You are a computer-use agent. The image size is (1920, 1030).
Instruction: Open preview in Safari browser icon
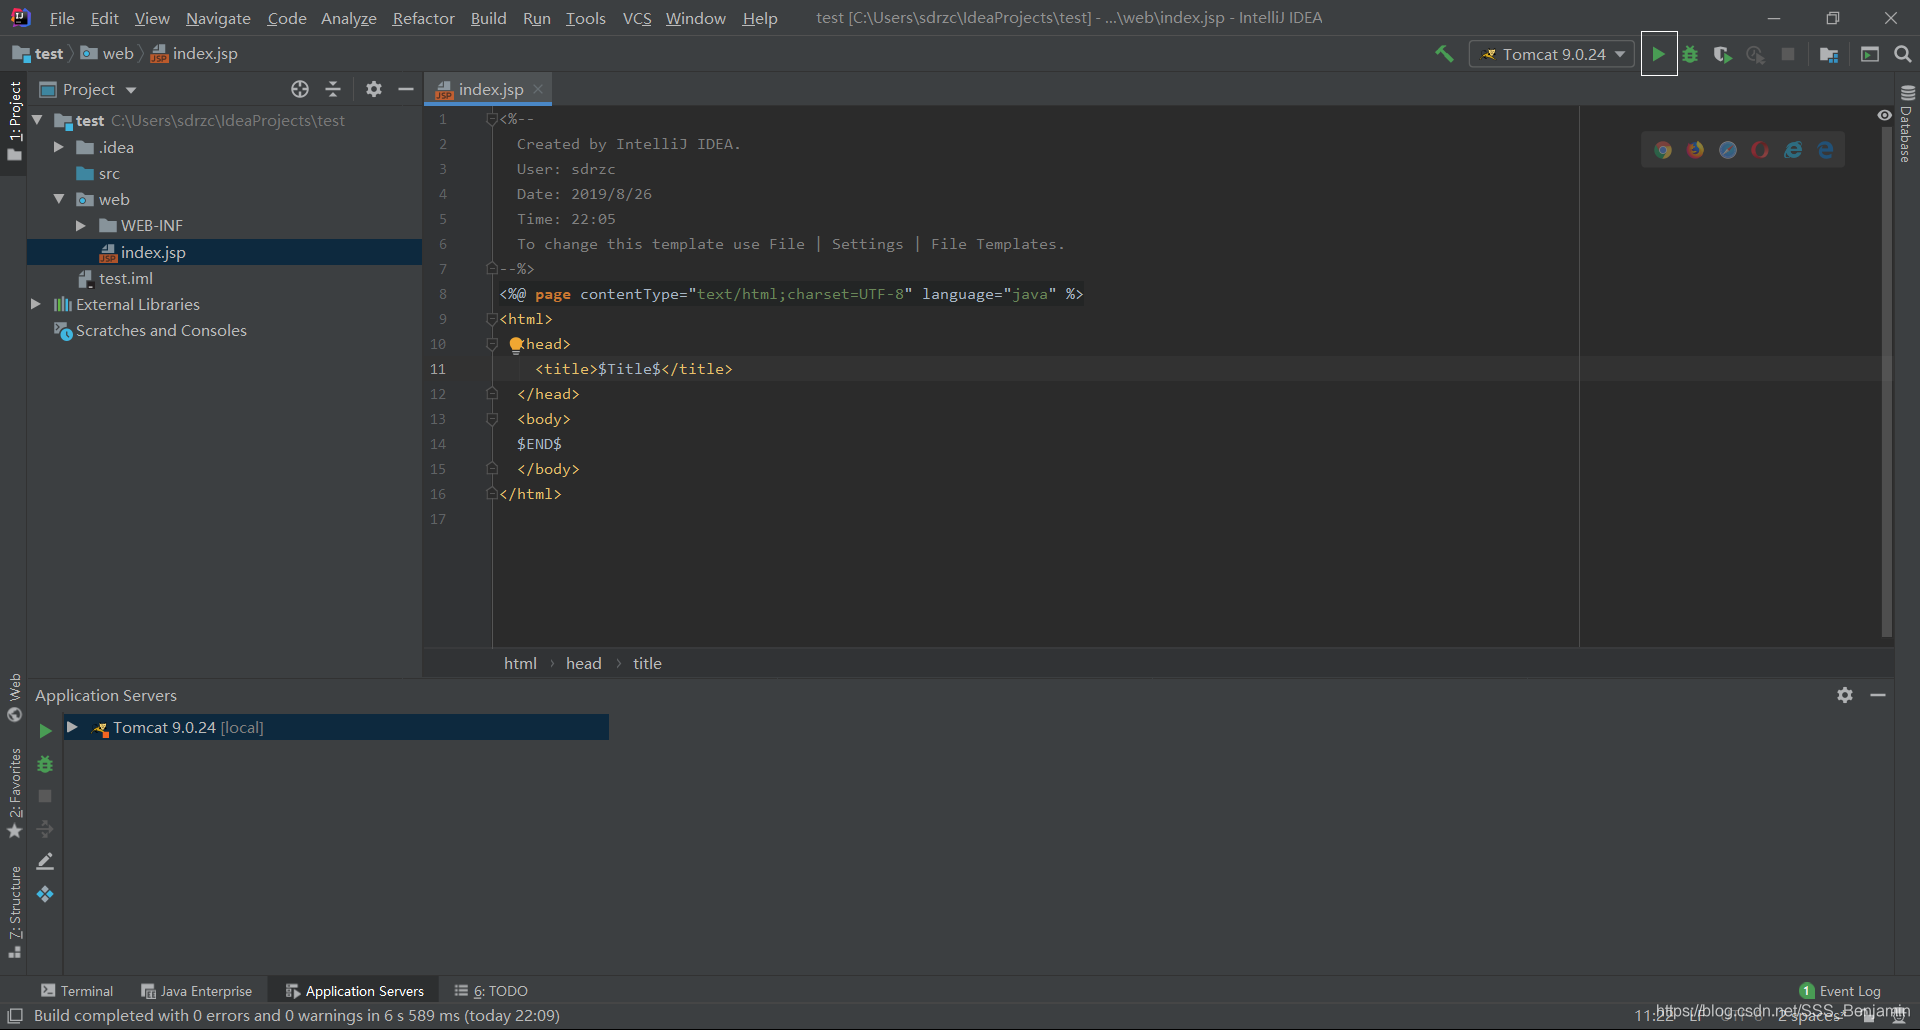click(1728, 150)
